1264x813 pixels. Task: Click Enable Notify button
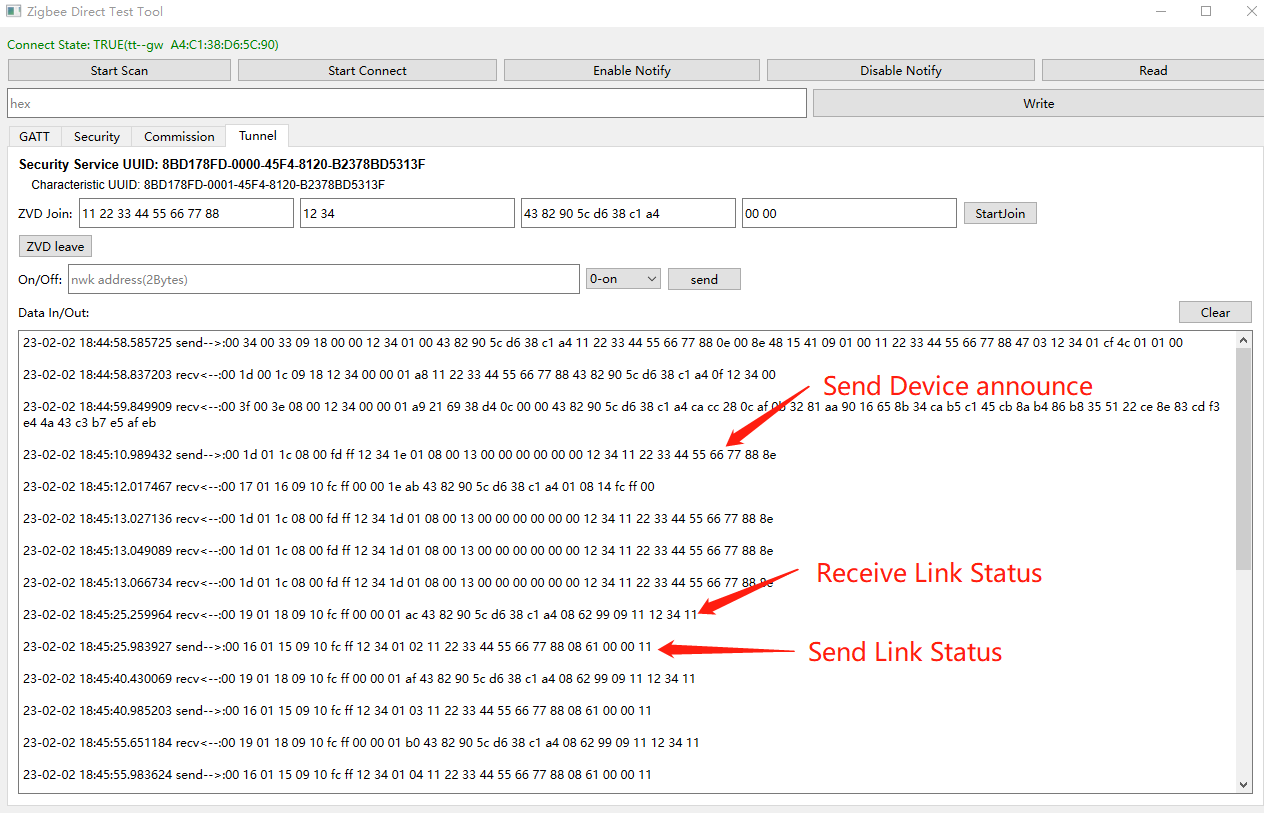point(632,70)
